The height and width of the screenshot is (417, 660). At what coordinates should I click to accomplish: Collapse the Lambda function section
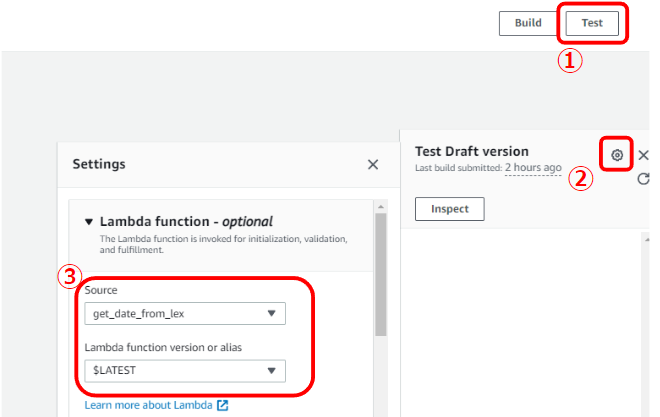click(89, 222)
